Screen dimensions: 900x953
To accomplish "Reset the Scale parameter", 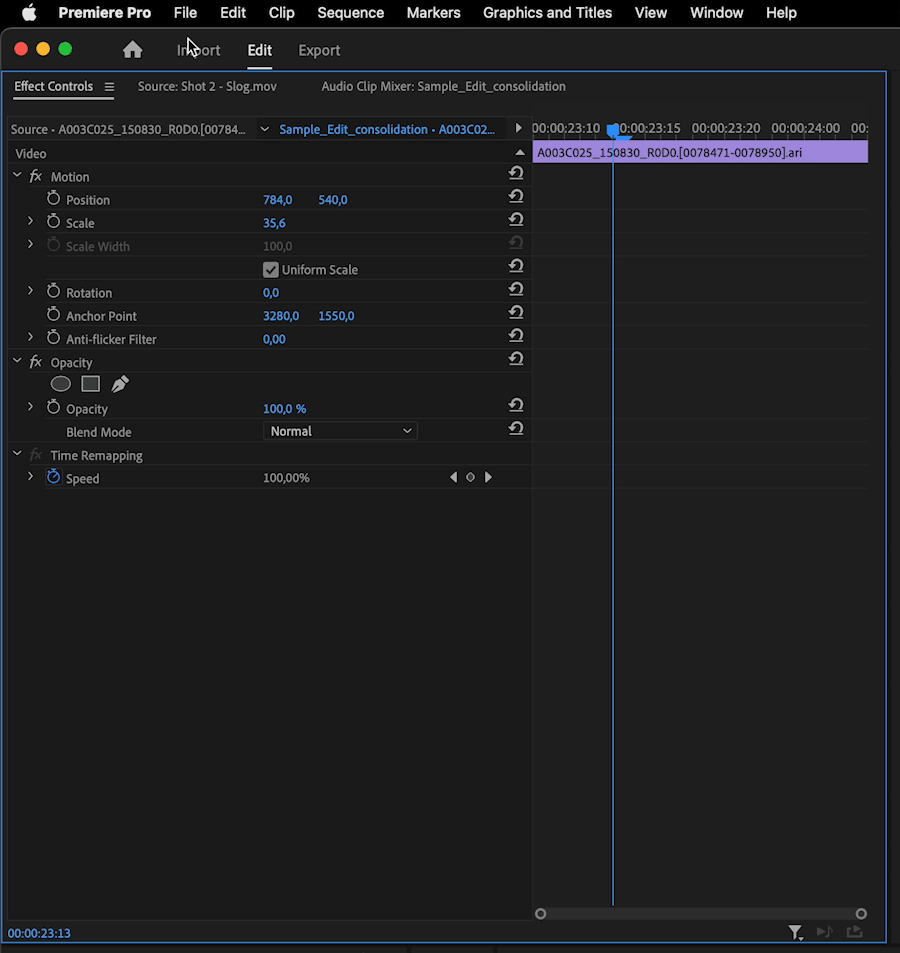I will [516, 219].
